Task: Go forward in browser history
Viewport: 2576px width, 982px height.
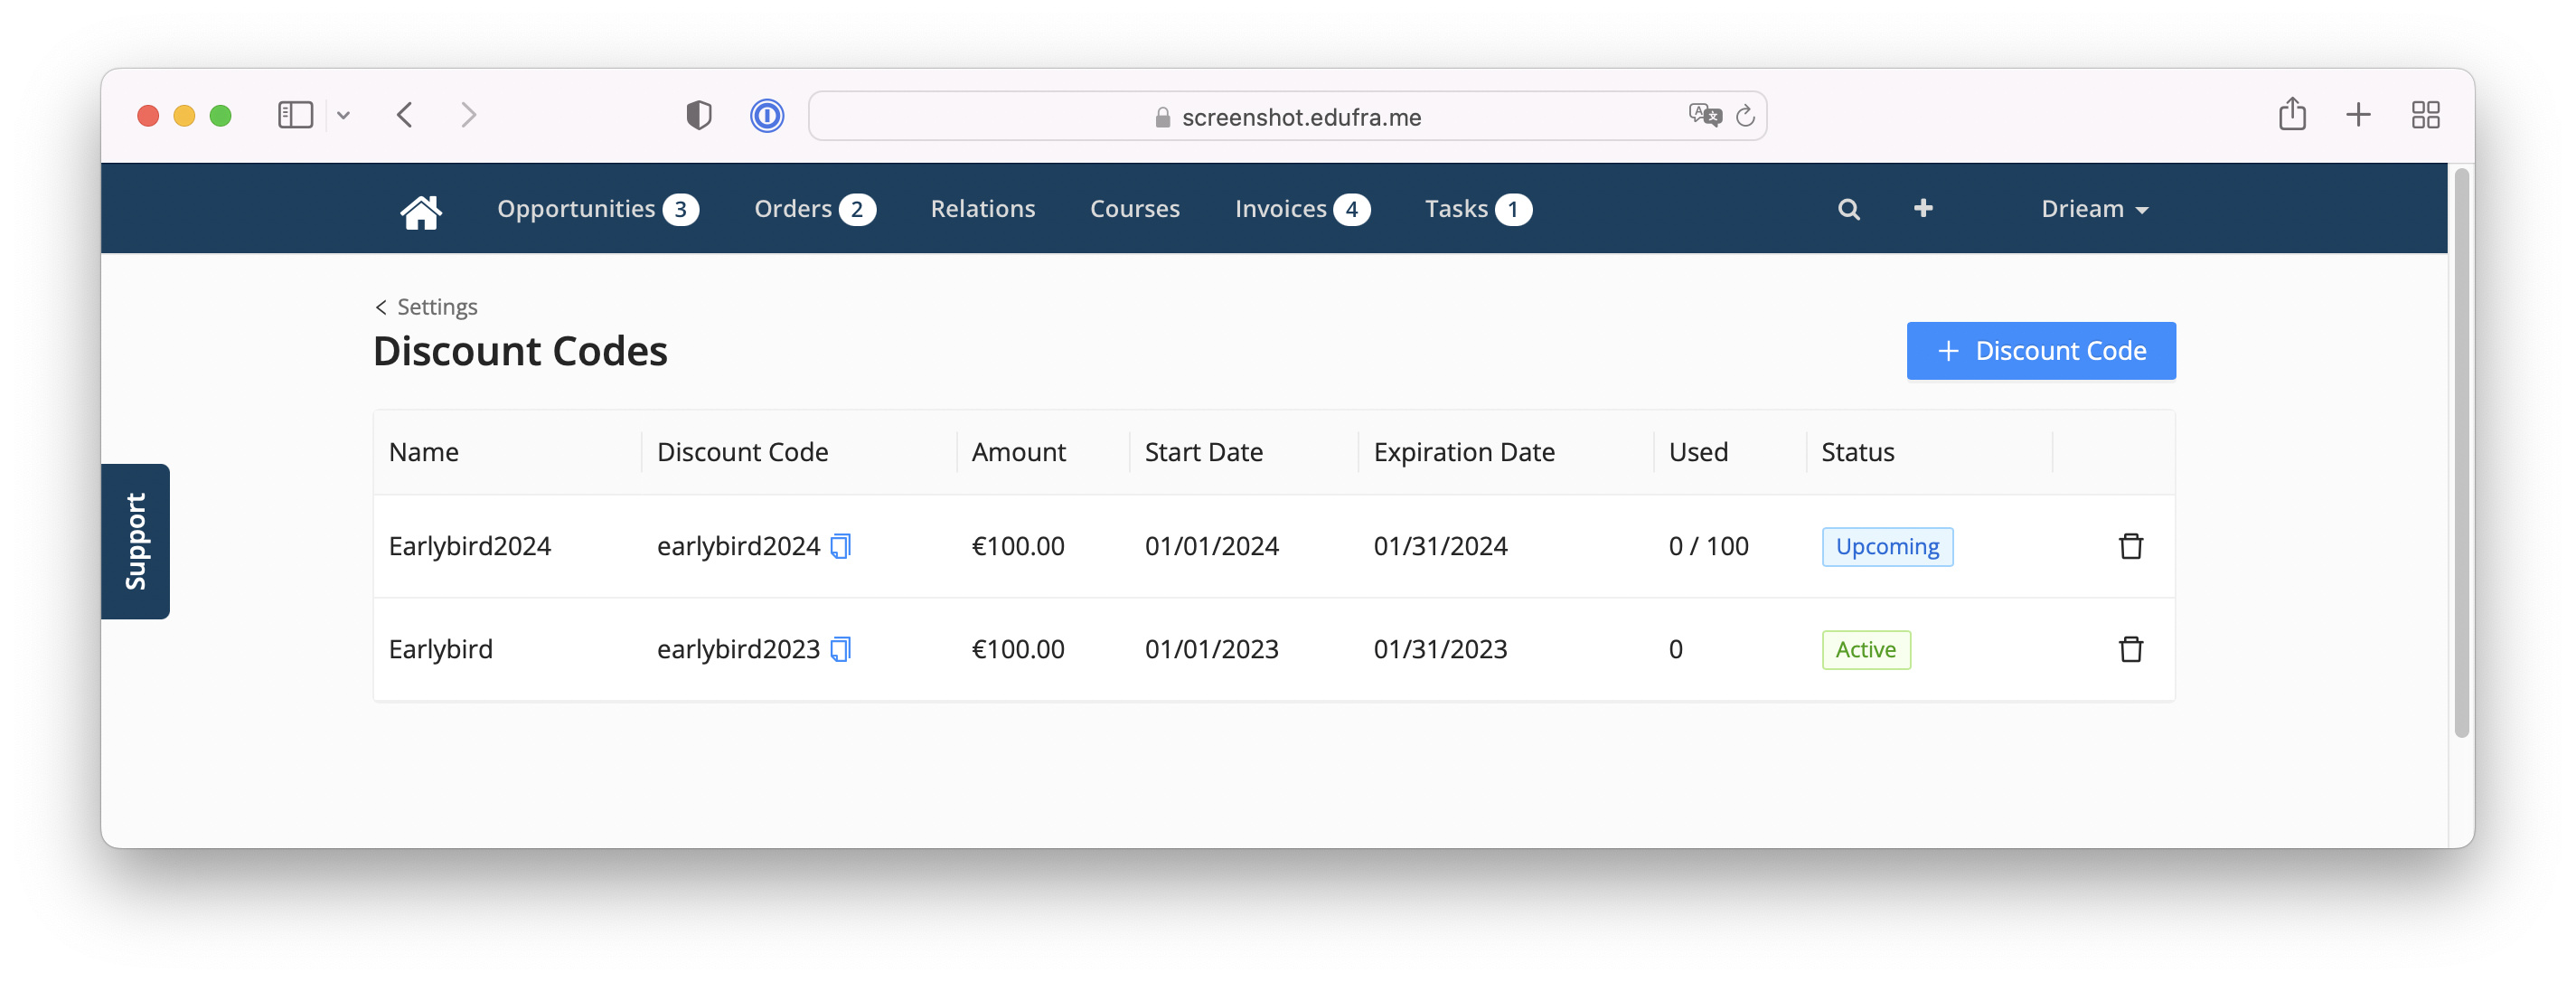Action: pos(468,115)
